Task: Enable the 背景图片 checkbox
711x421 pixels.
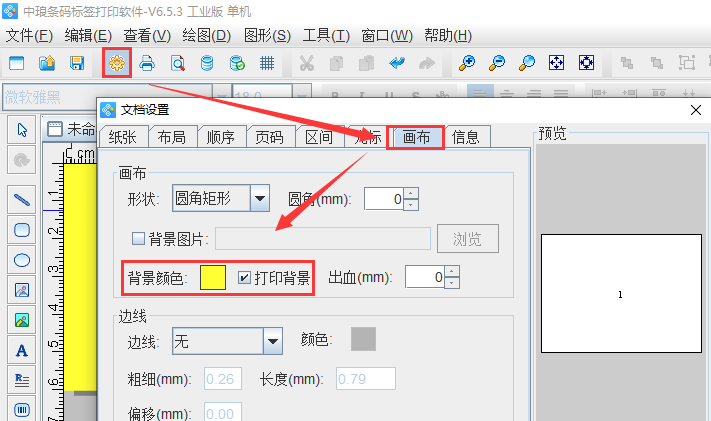Action: tap(138, 238)
